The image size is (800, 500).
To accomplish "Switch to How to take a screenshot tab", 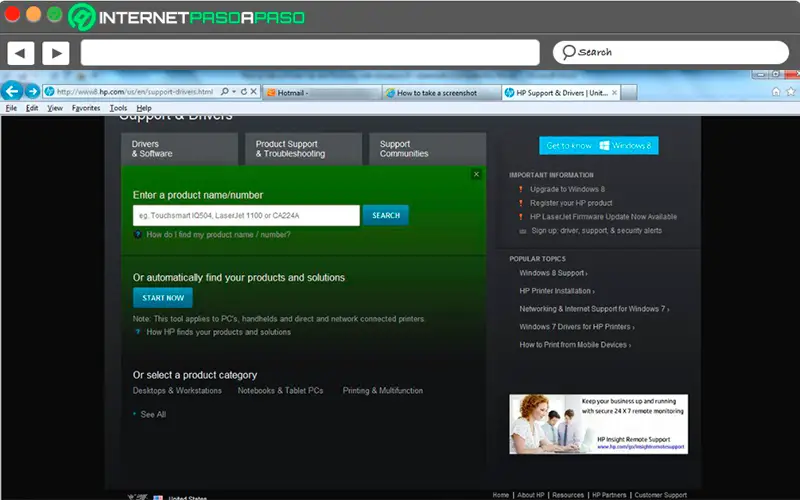I will (x=441, y=93).
